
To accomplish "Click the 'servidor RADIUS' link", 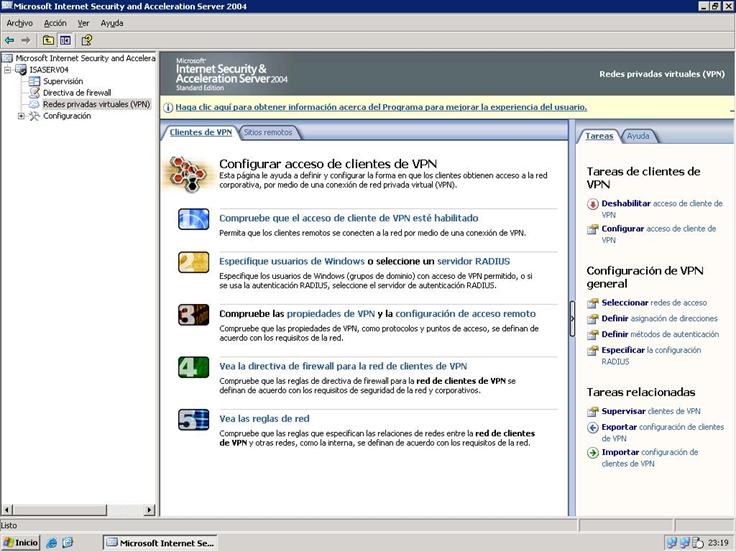I will click(474, 261).
